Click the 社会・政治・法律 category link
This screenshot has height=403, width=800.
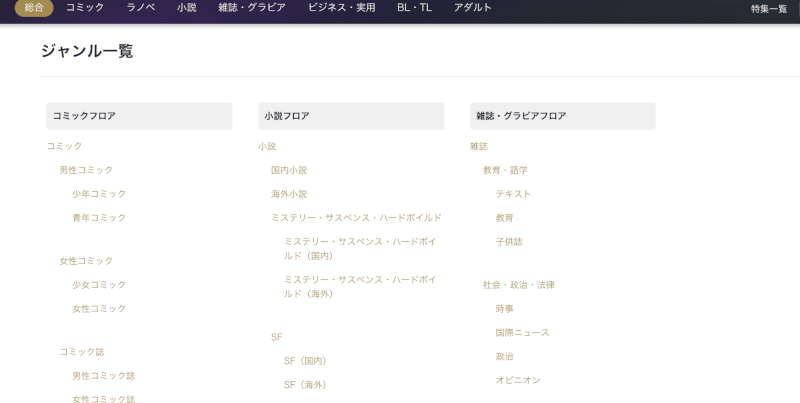518,285
